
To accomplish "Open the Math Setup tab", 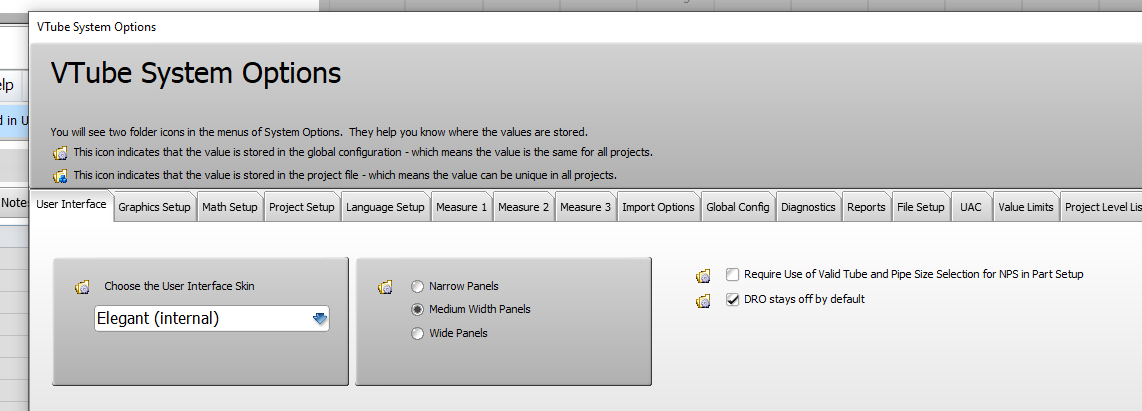I will point(229,207).
